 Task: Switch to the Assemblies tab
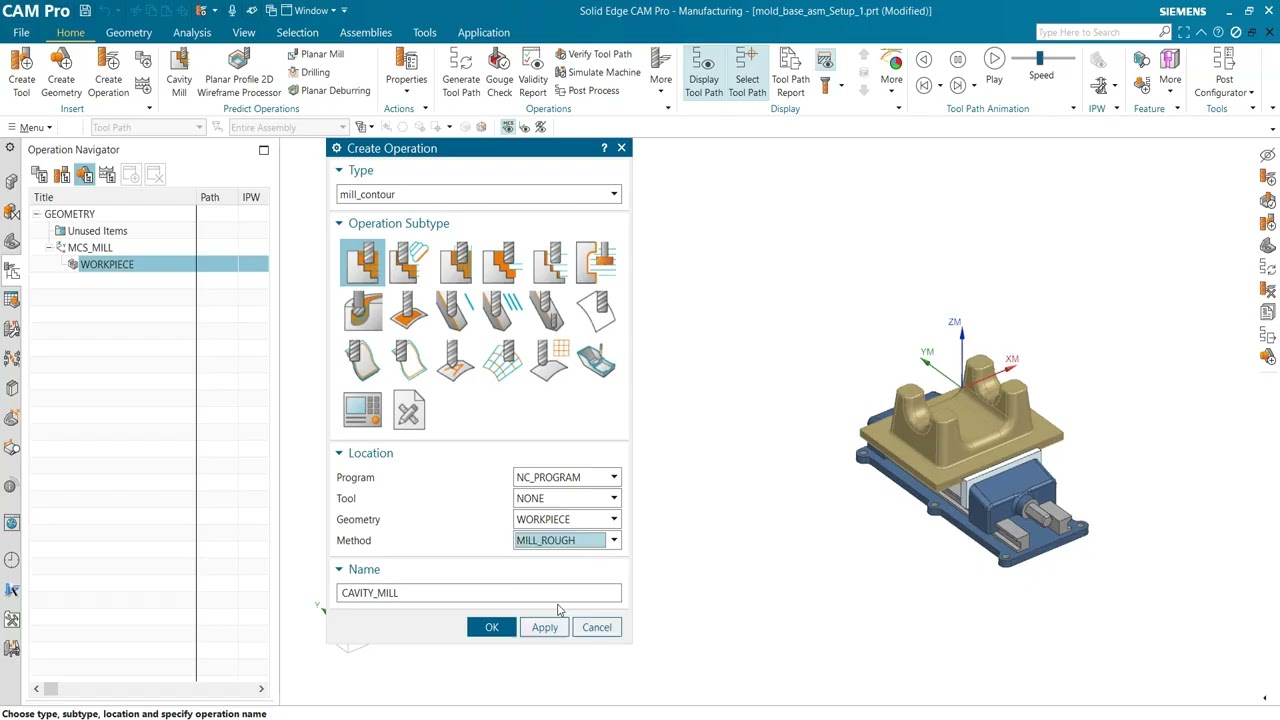pos(366,32)
